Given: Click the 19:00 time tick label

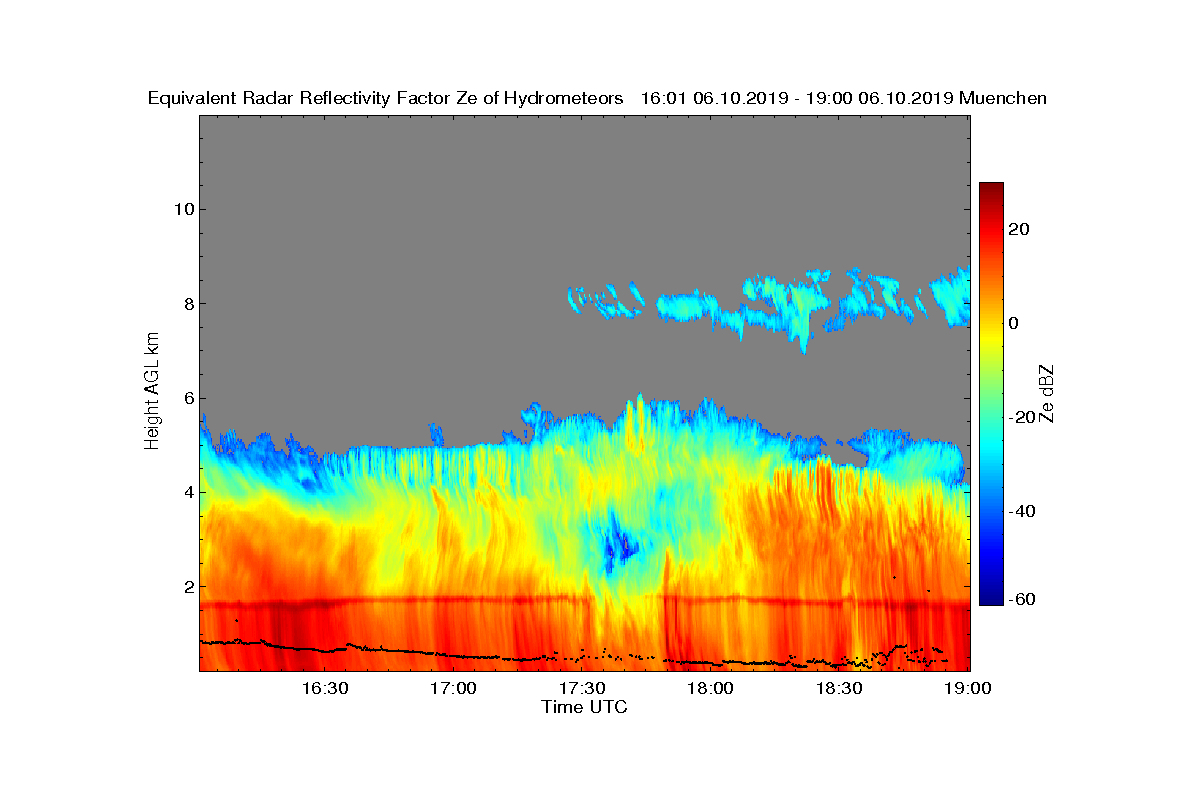Looking at the screenshot, I should pyautogui.click(x=968, y=688).
